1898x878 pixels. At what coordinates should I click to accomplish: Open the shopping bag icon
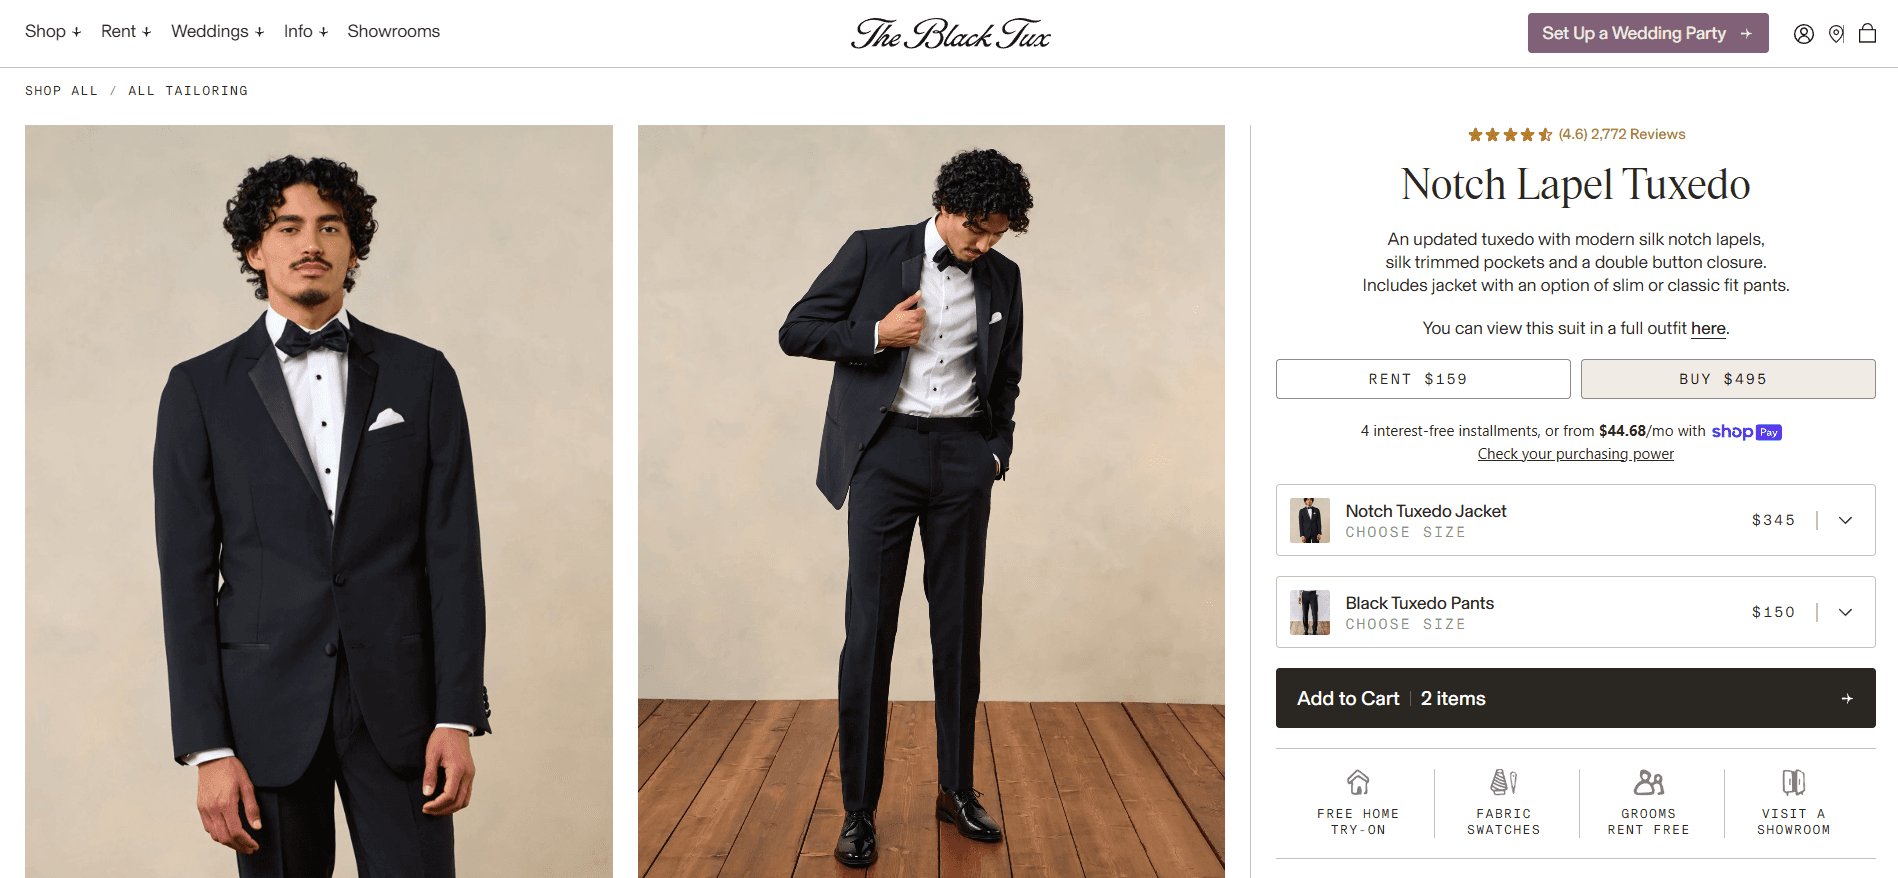coord(1868,33)
